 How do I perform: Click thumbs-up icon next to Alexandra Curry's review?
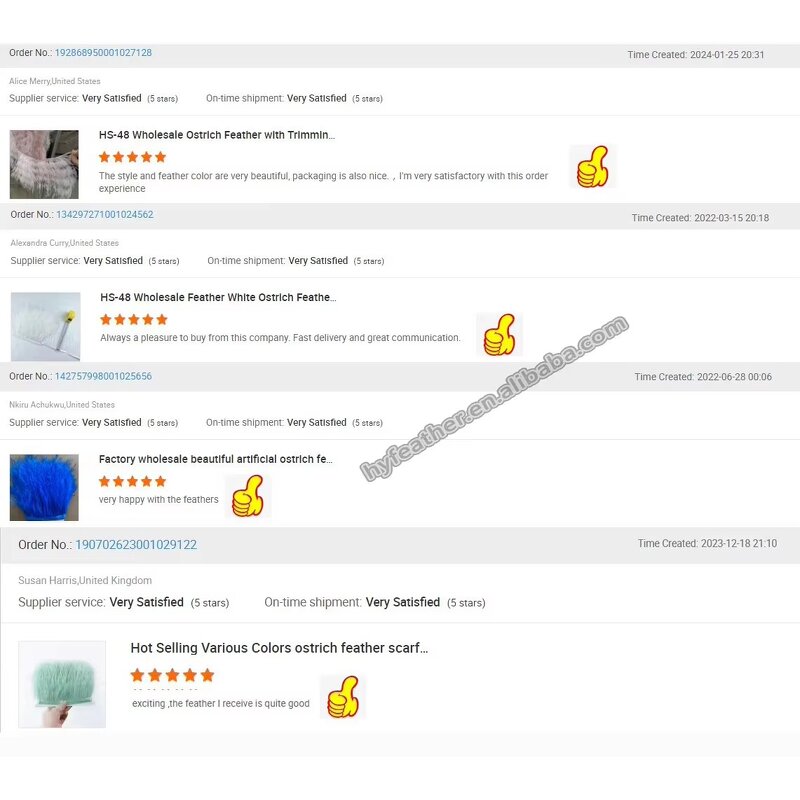pyautogui.click(x=499, y=335)
